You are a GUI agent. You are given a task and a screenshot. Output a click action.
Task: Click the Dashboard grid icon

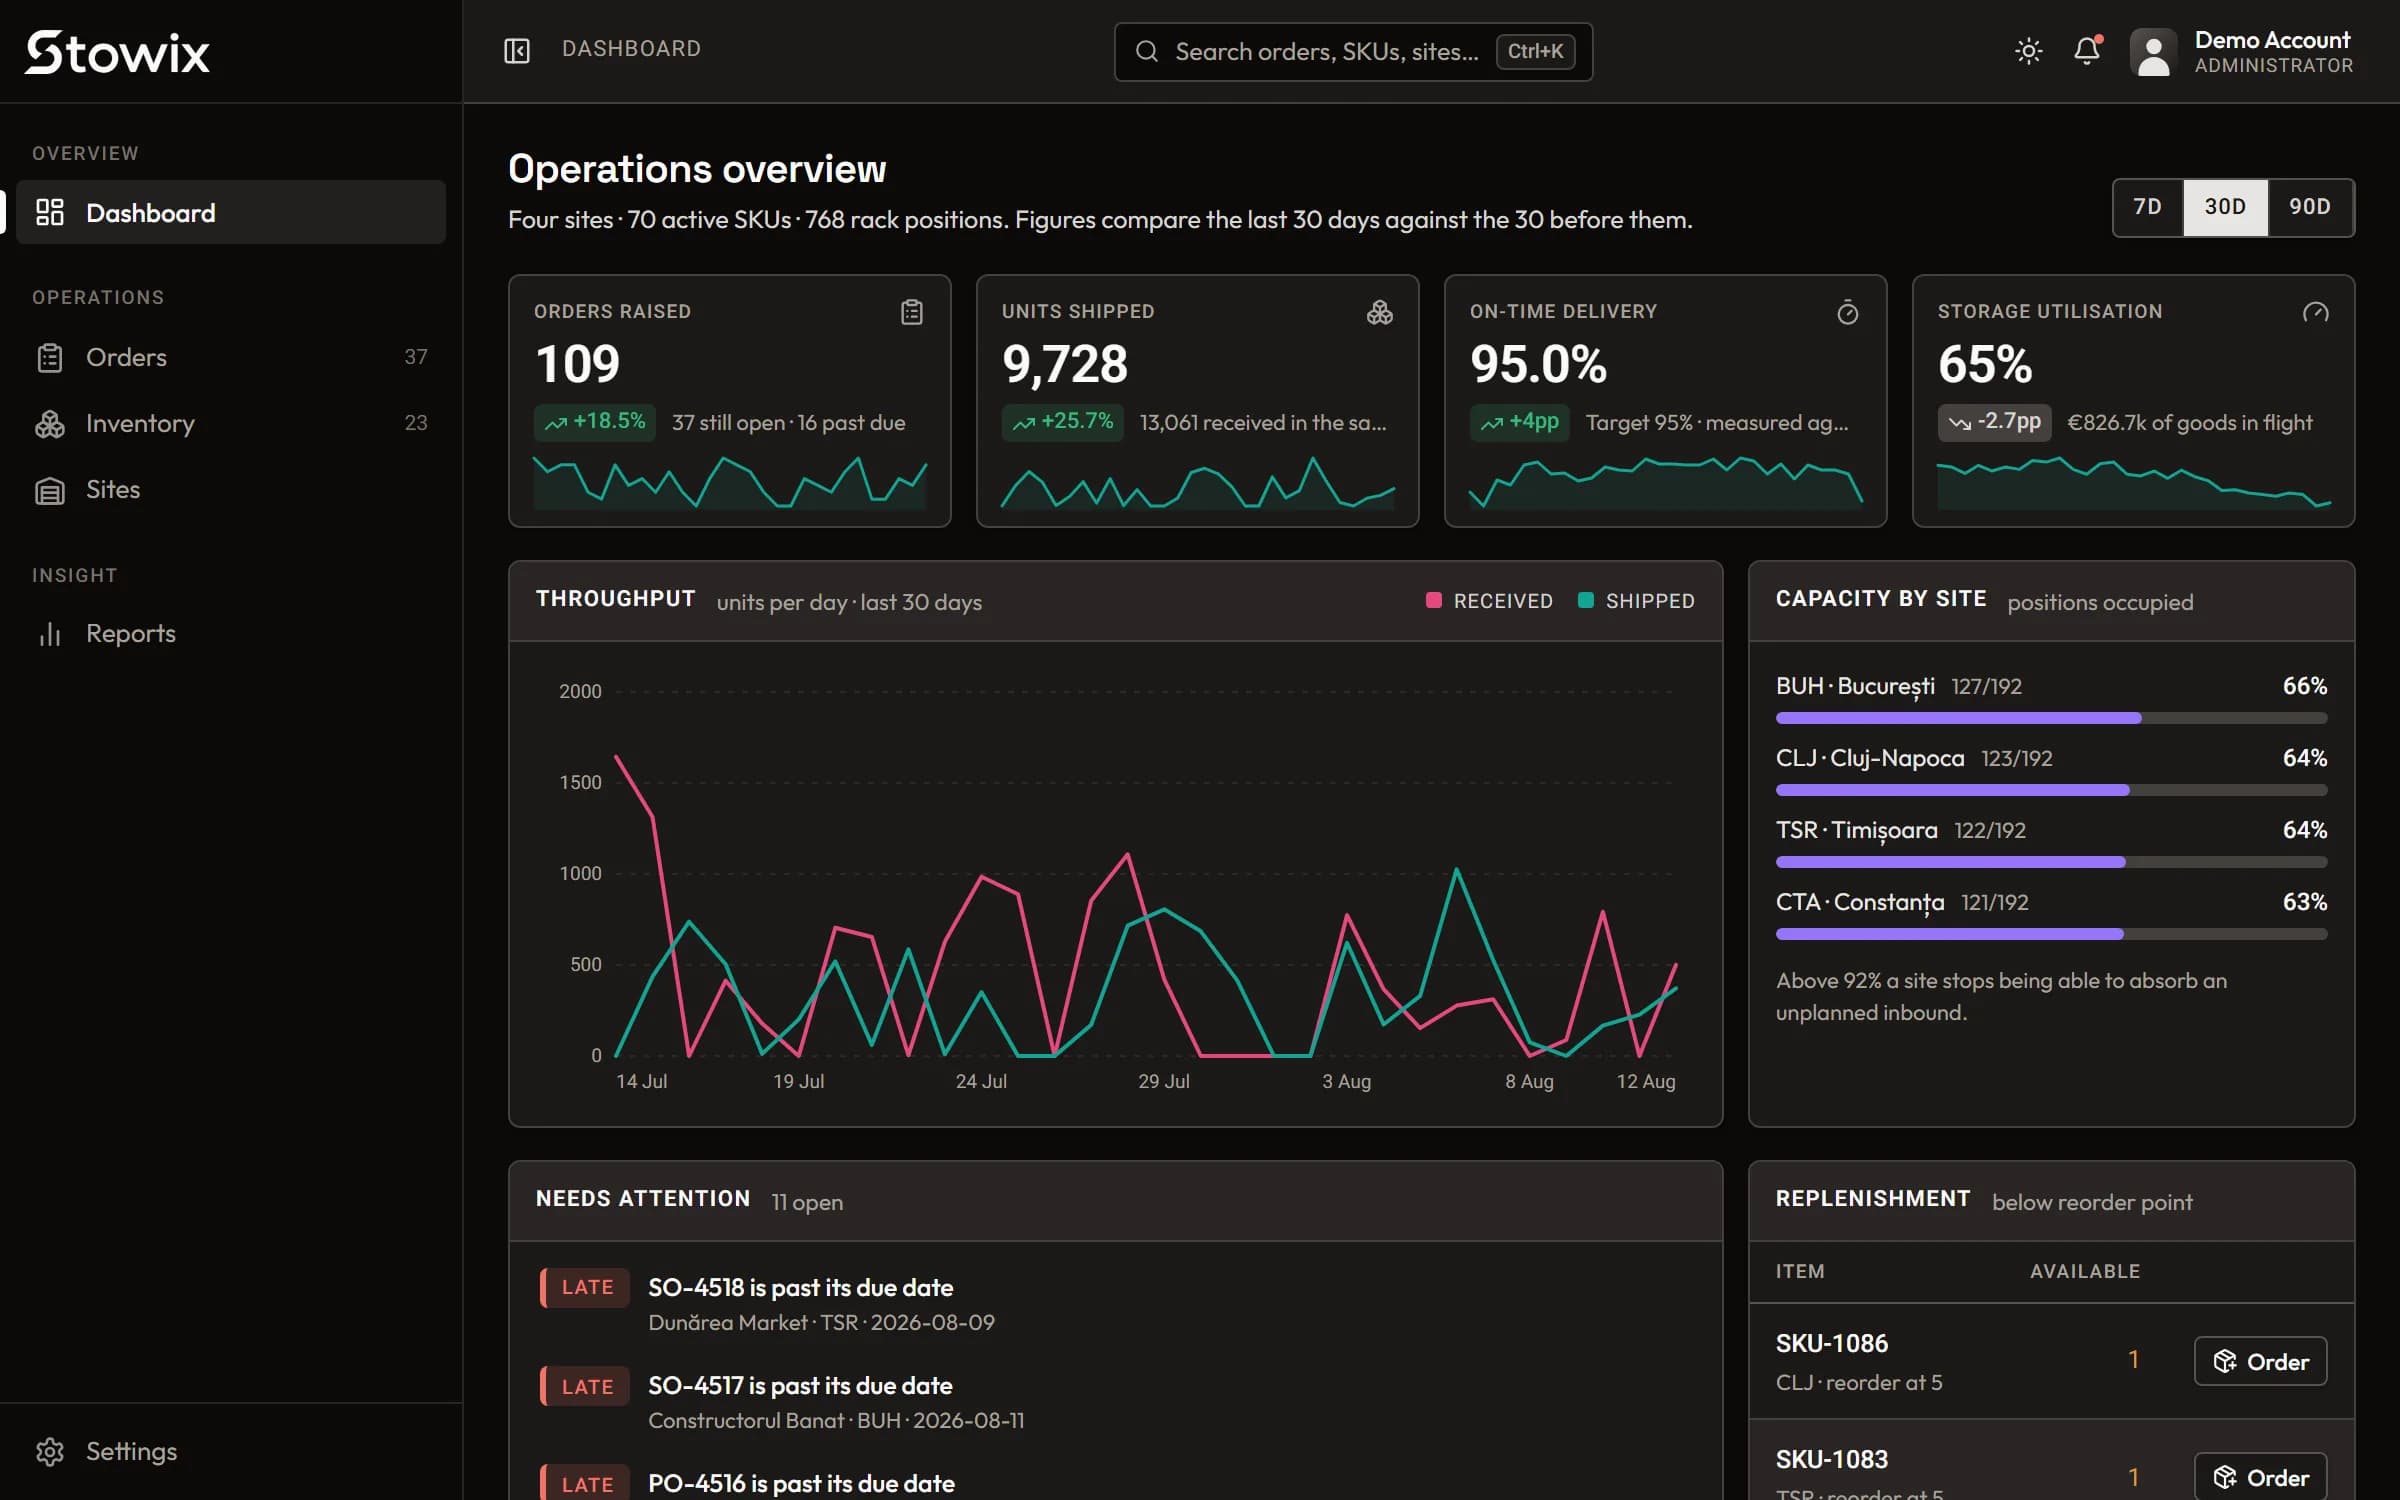click(50, 212)
